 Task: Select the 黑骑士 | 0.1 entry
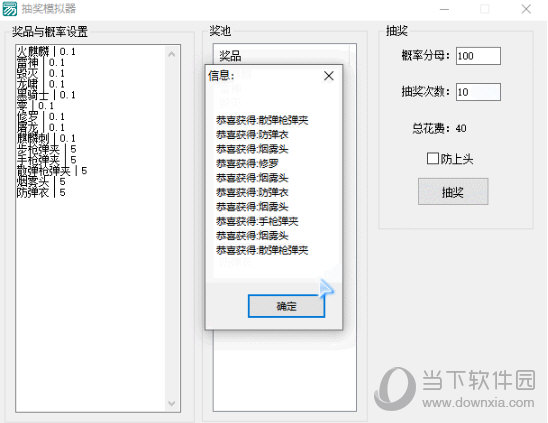click(46, 95)
